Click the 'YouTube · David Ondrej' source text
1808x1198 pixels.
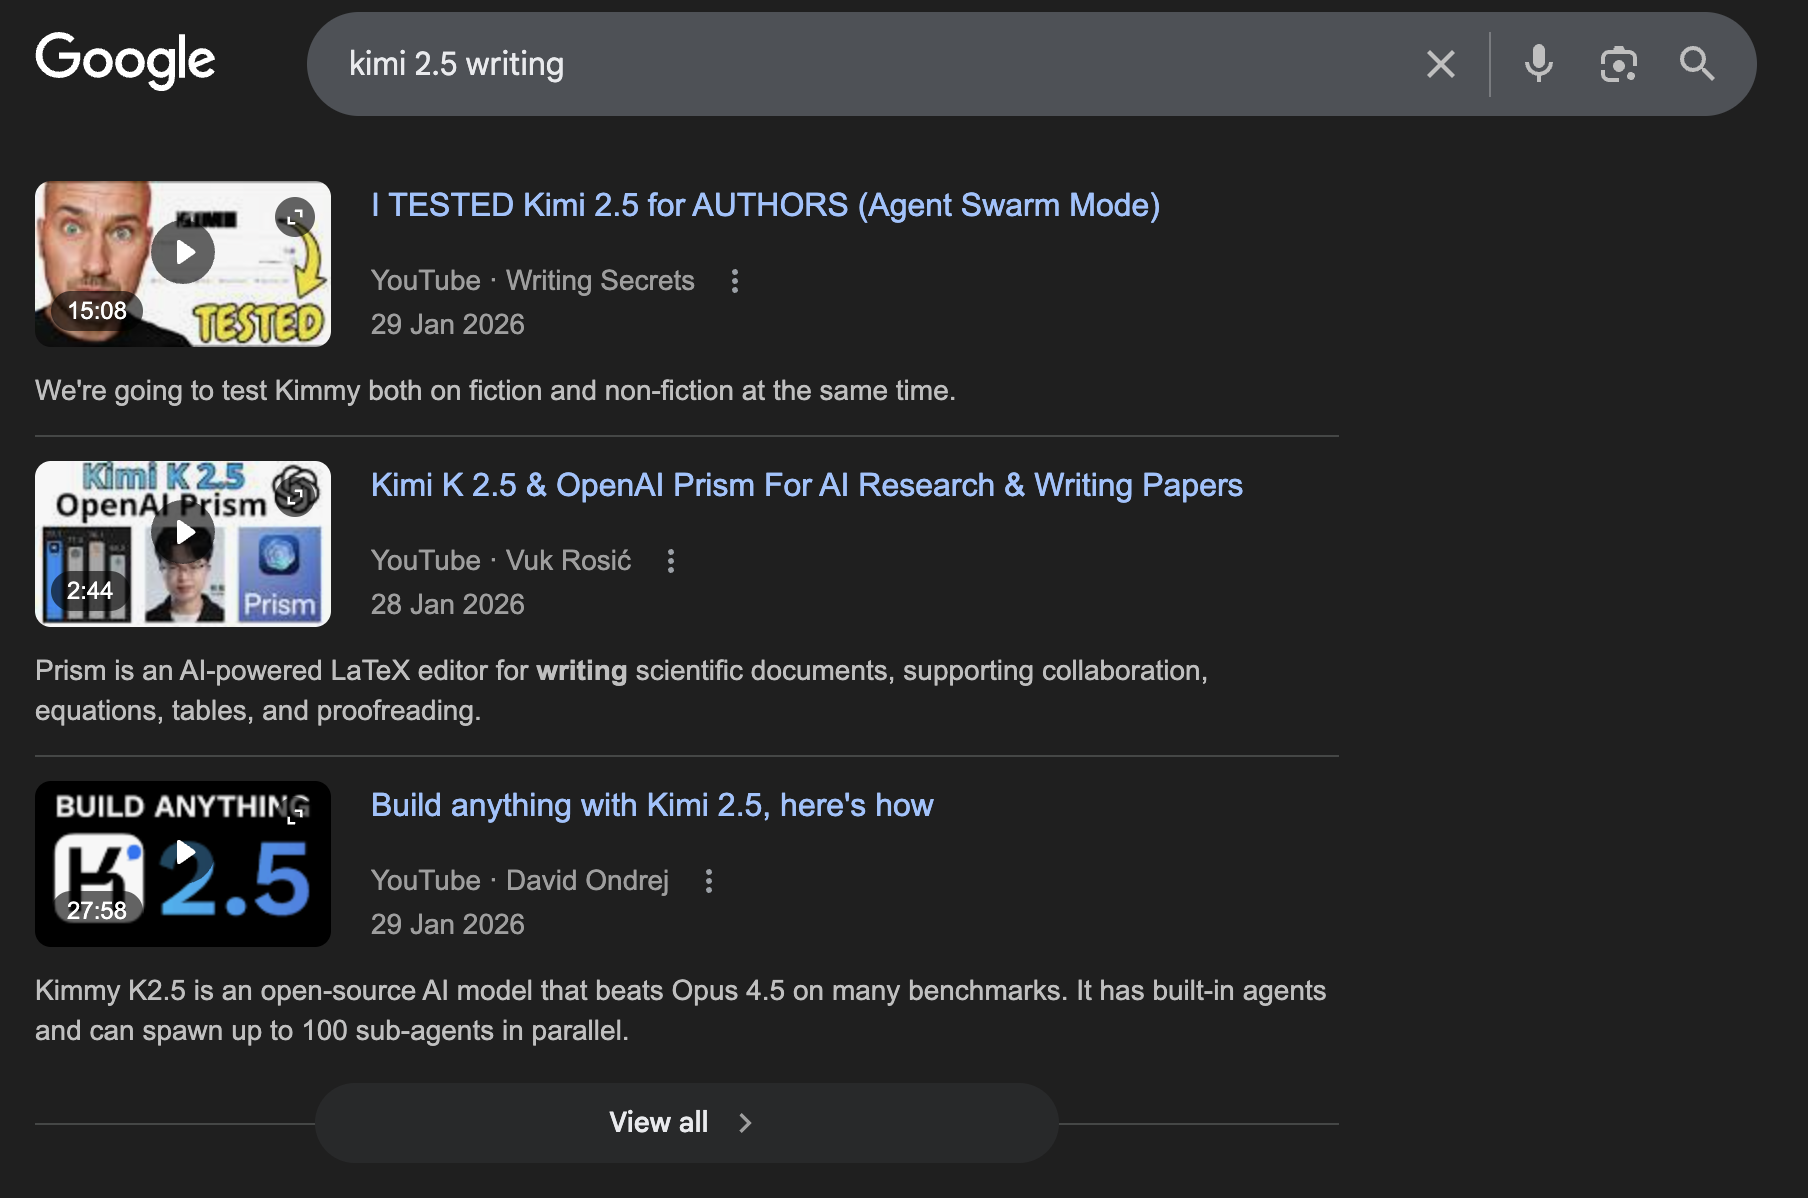click(520, 880)
